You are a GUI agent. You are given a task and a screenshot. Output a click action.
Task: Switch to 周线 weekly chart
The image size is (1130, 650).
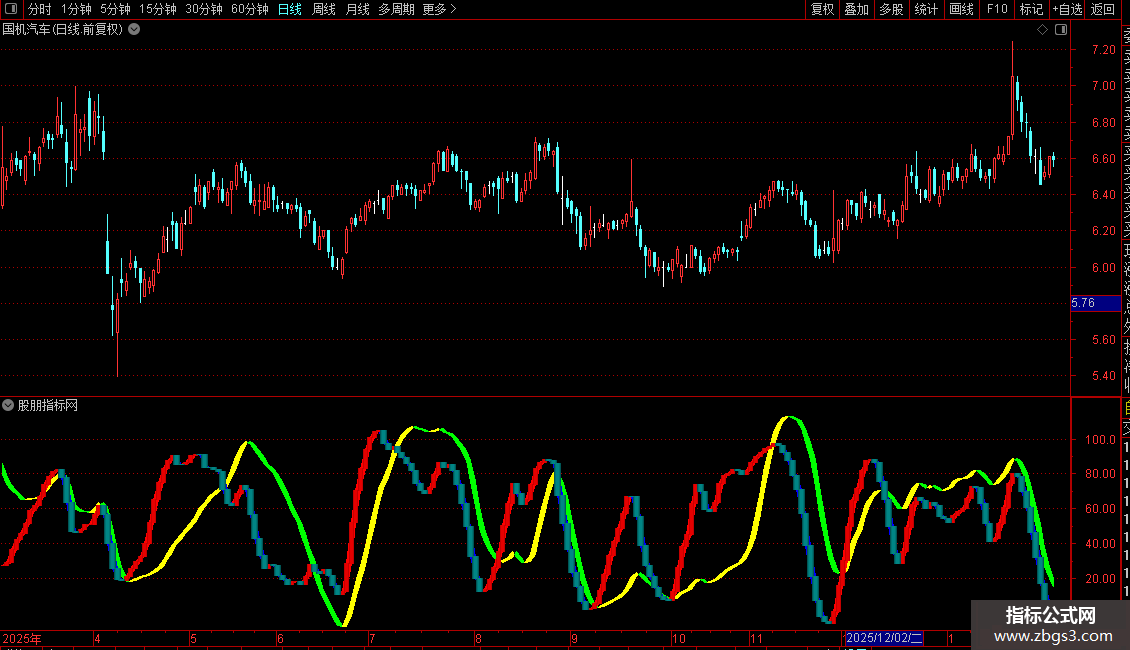click(324, 9)
